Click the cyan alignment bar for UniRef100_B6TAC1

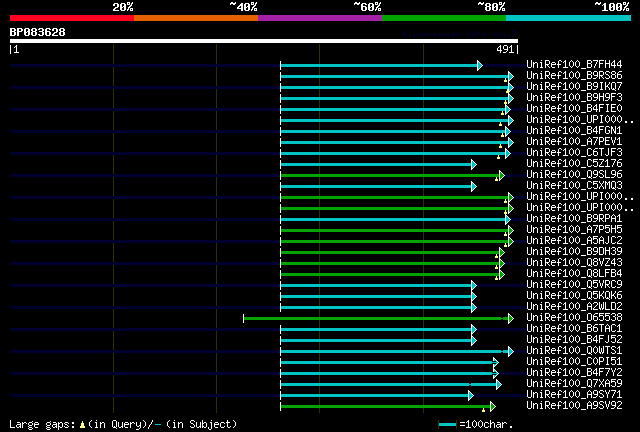coord(378,330)
